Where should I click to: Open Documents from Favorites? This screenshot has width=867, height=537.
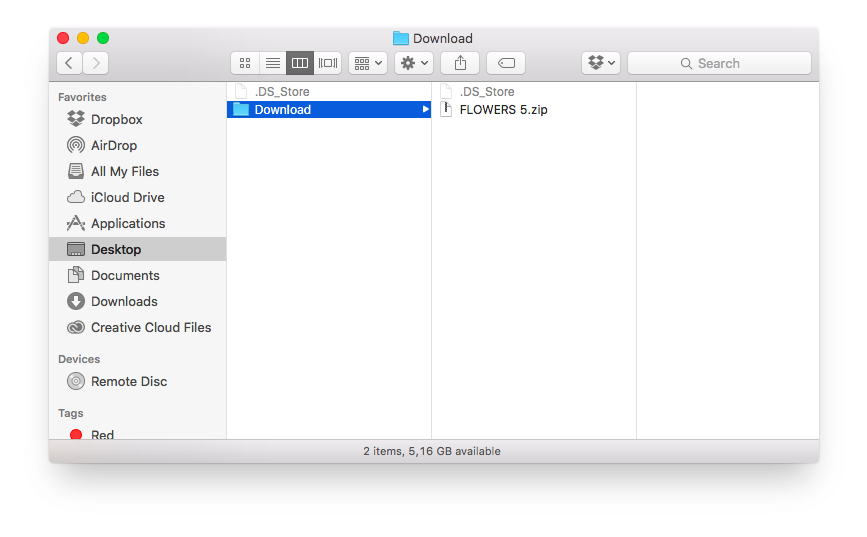[x=124, y=275]
